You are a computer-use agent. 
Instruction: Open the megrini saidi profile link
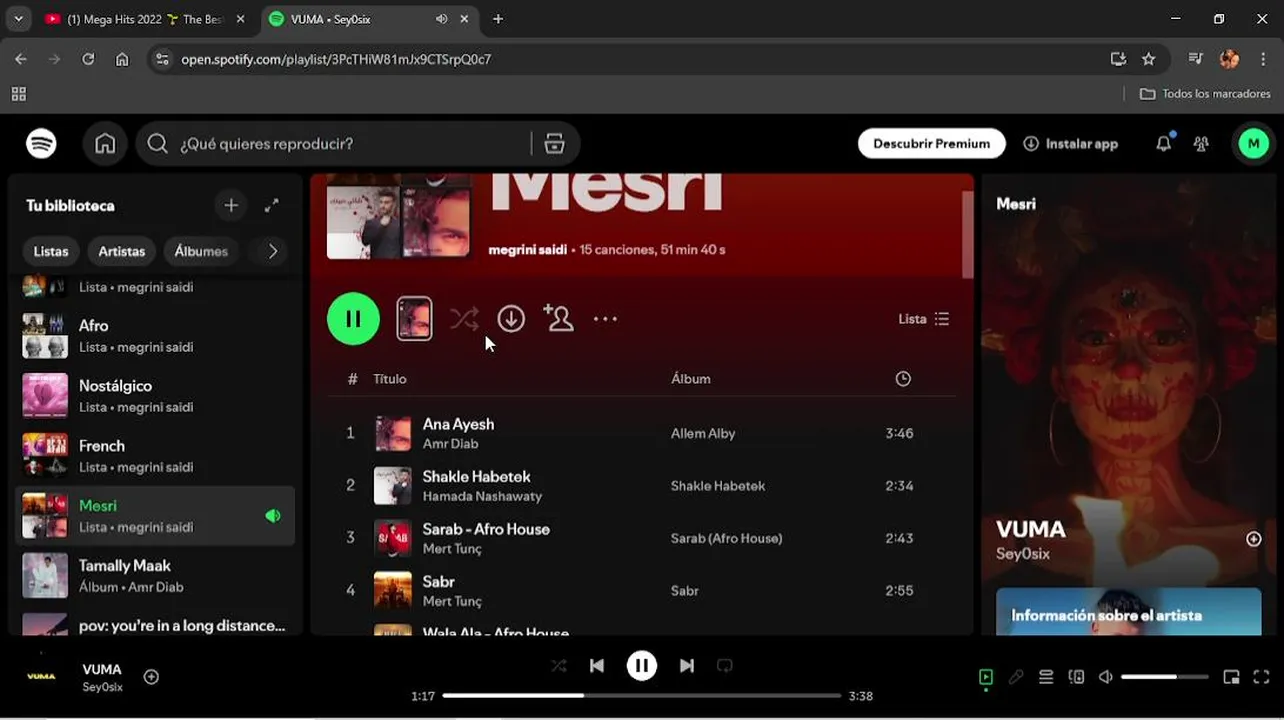527,250
